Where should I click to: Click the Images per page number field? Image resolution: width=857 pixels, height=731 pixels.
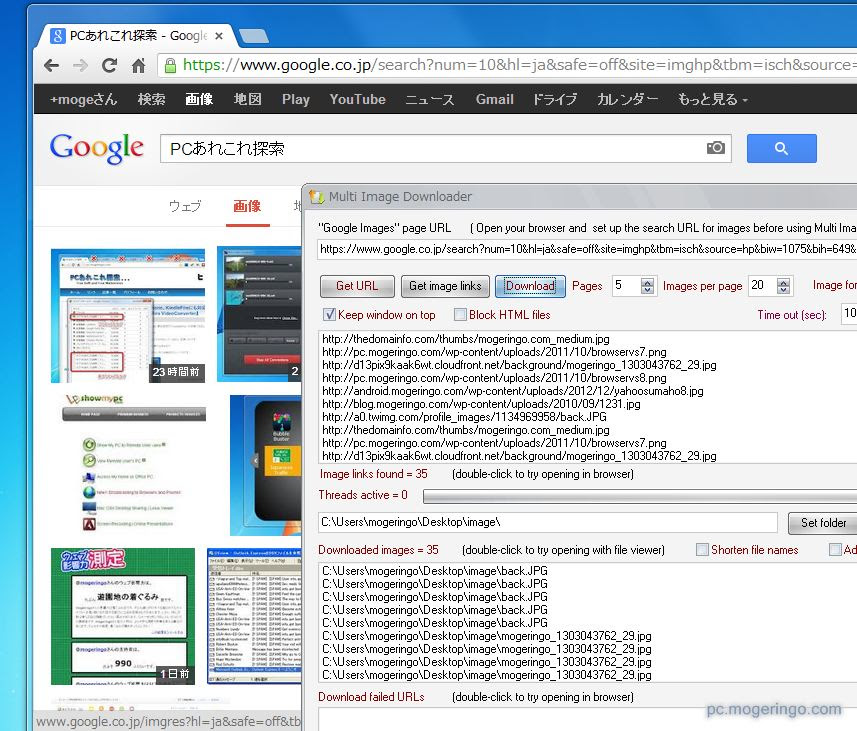coord(762,285)
